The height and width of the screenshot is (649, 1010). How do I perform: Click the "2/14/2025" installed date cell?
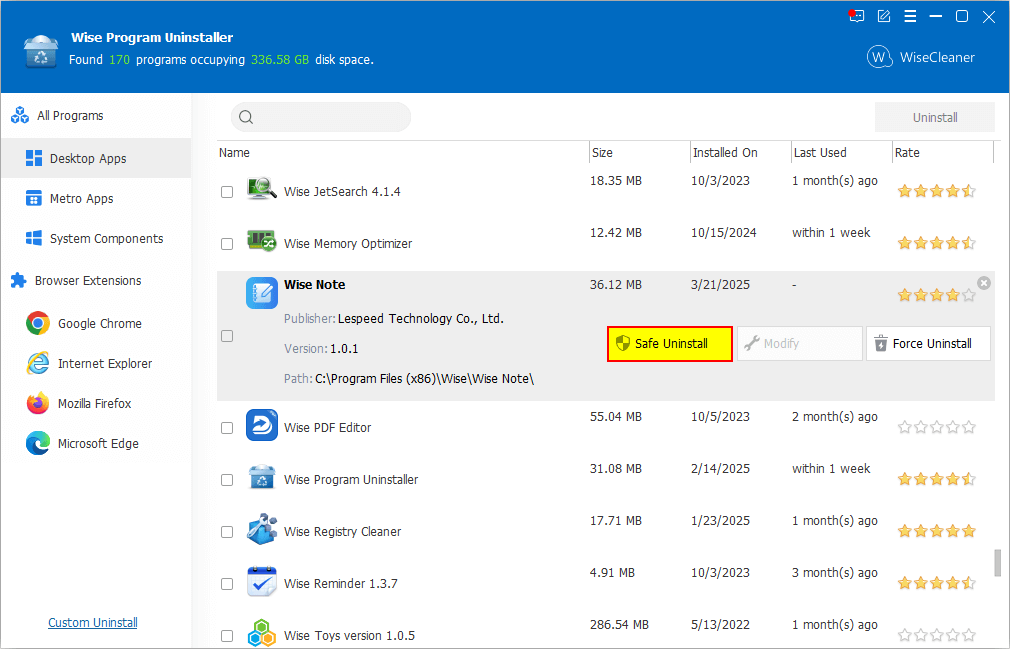[720, 469]
